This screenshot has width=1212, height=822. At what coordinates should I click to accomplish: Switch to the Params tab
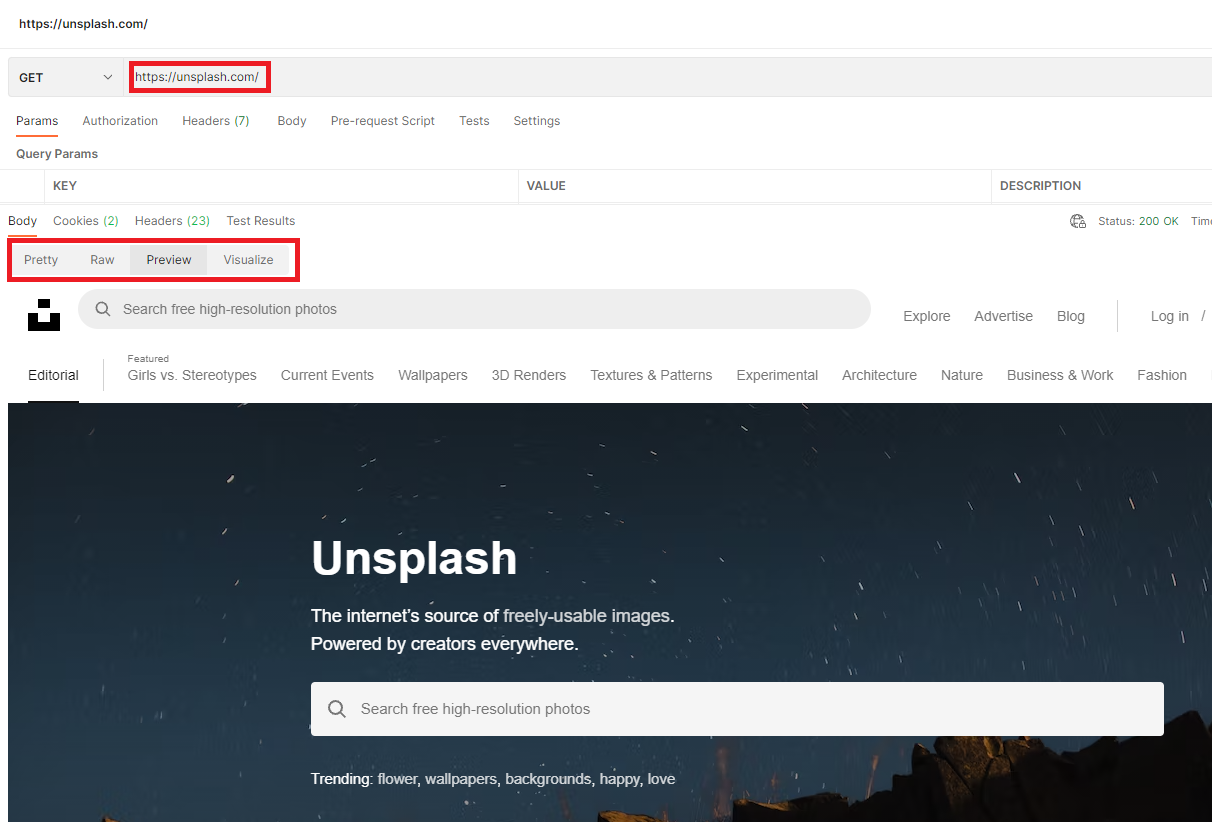coord(37,121)
